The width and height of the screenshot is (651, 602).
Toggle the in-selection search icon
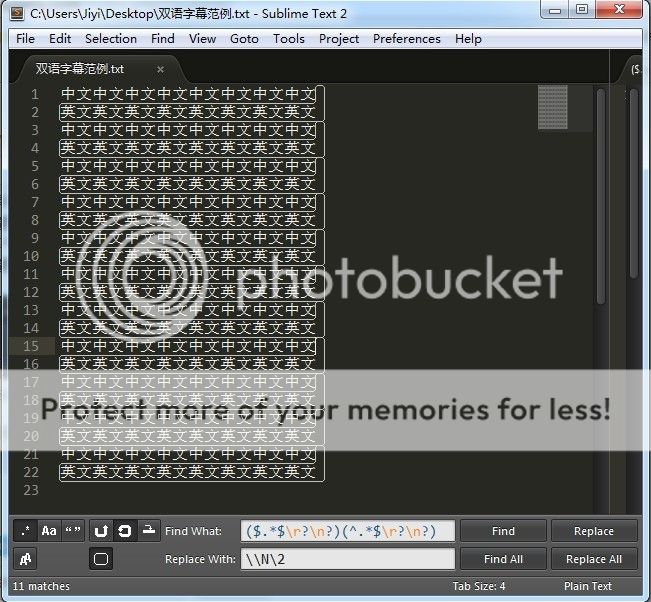point(149,531)
